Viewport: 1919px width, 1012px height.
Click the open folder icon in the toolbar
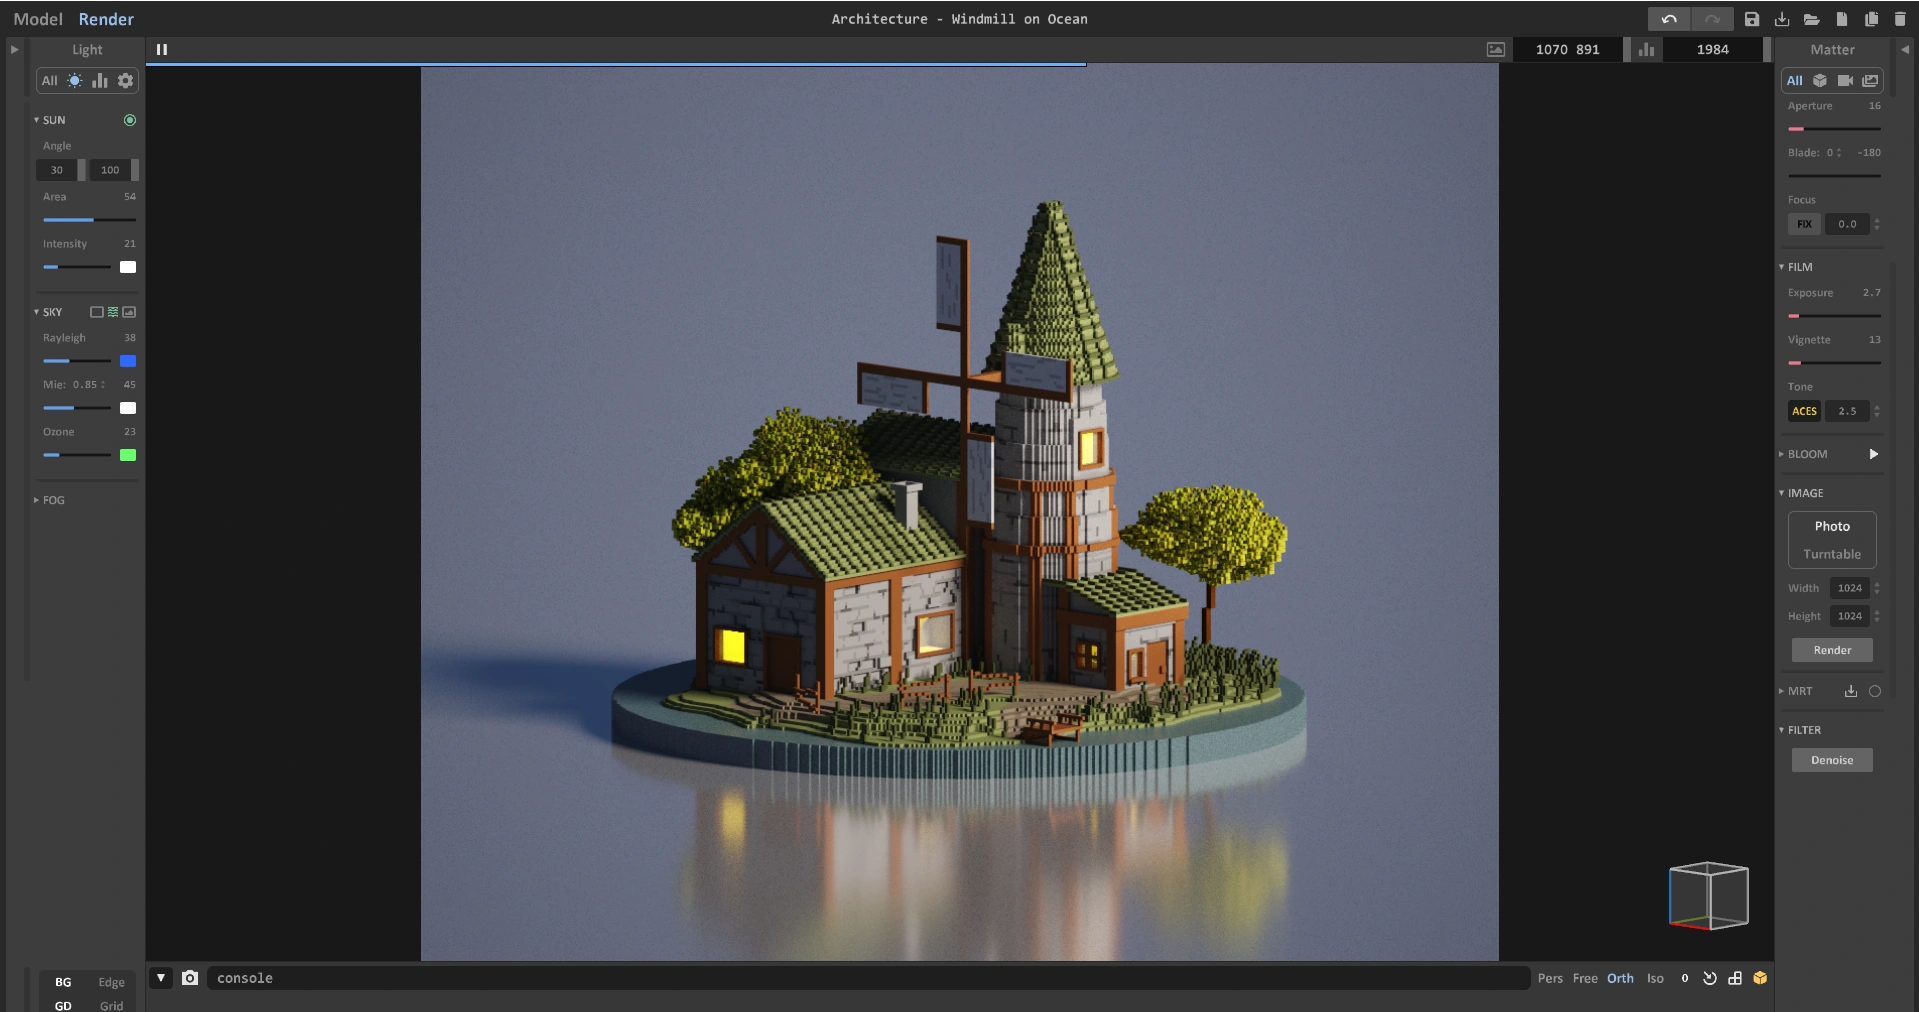pyautogui.click(x=1811, y=19)
